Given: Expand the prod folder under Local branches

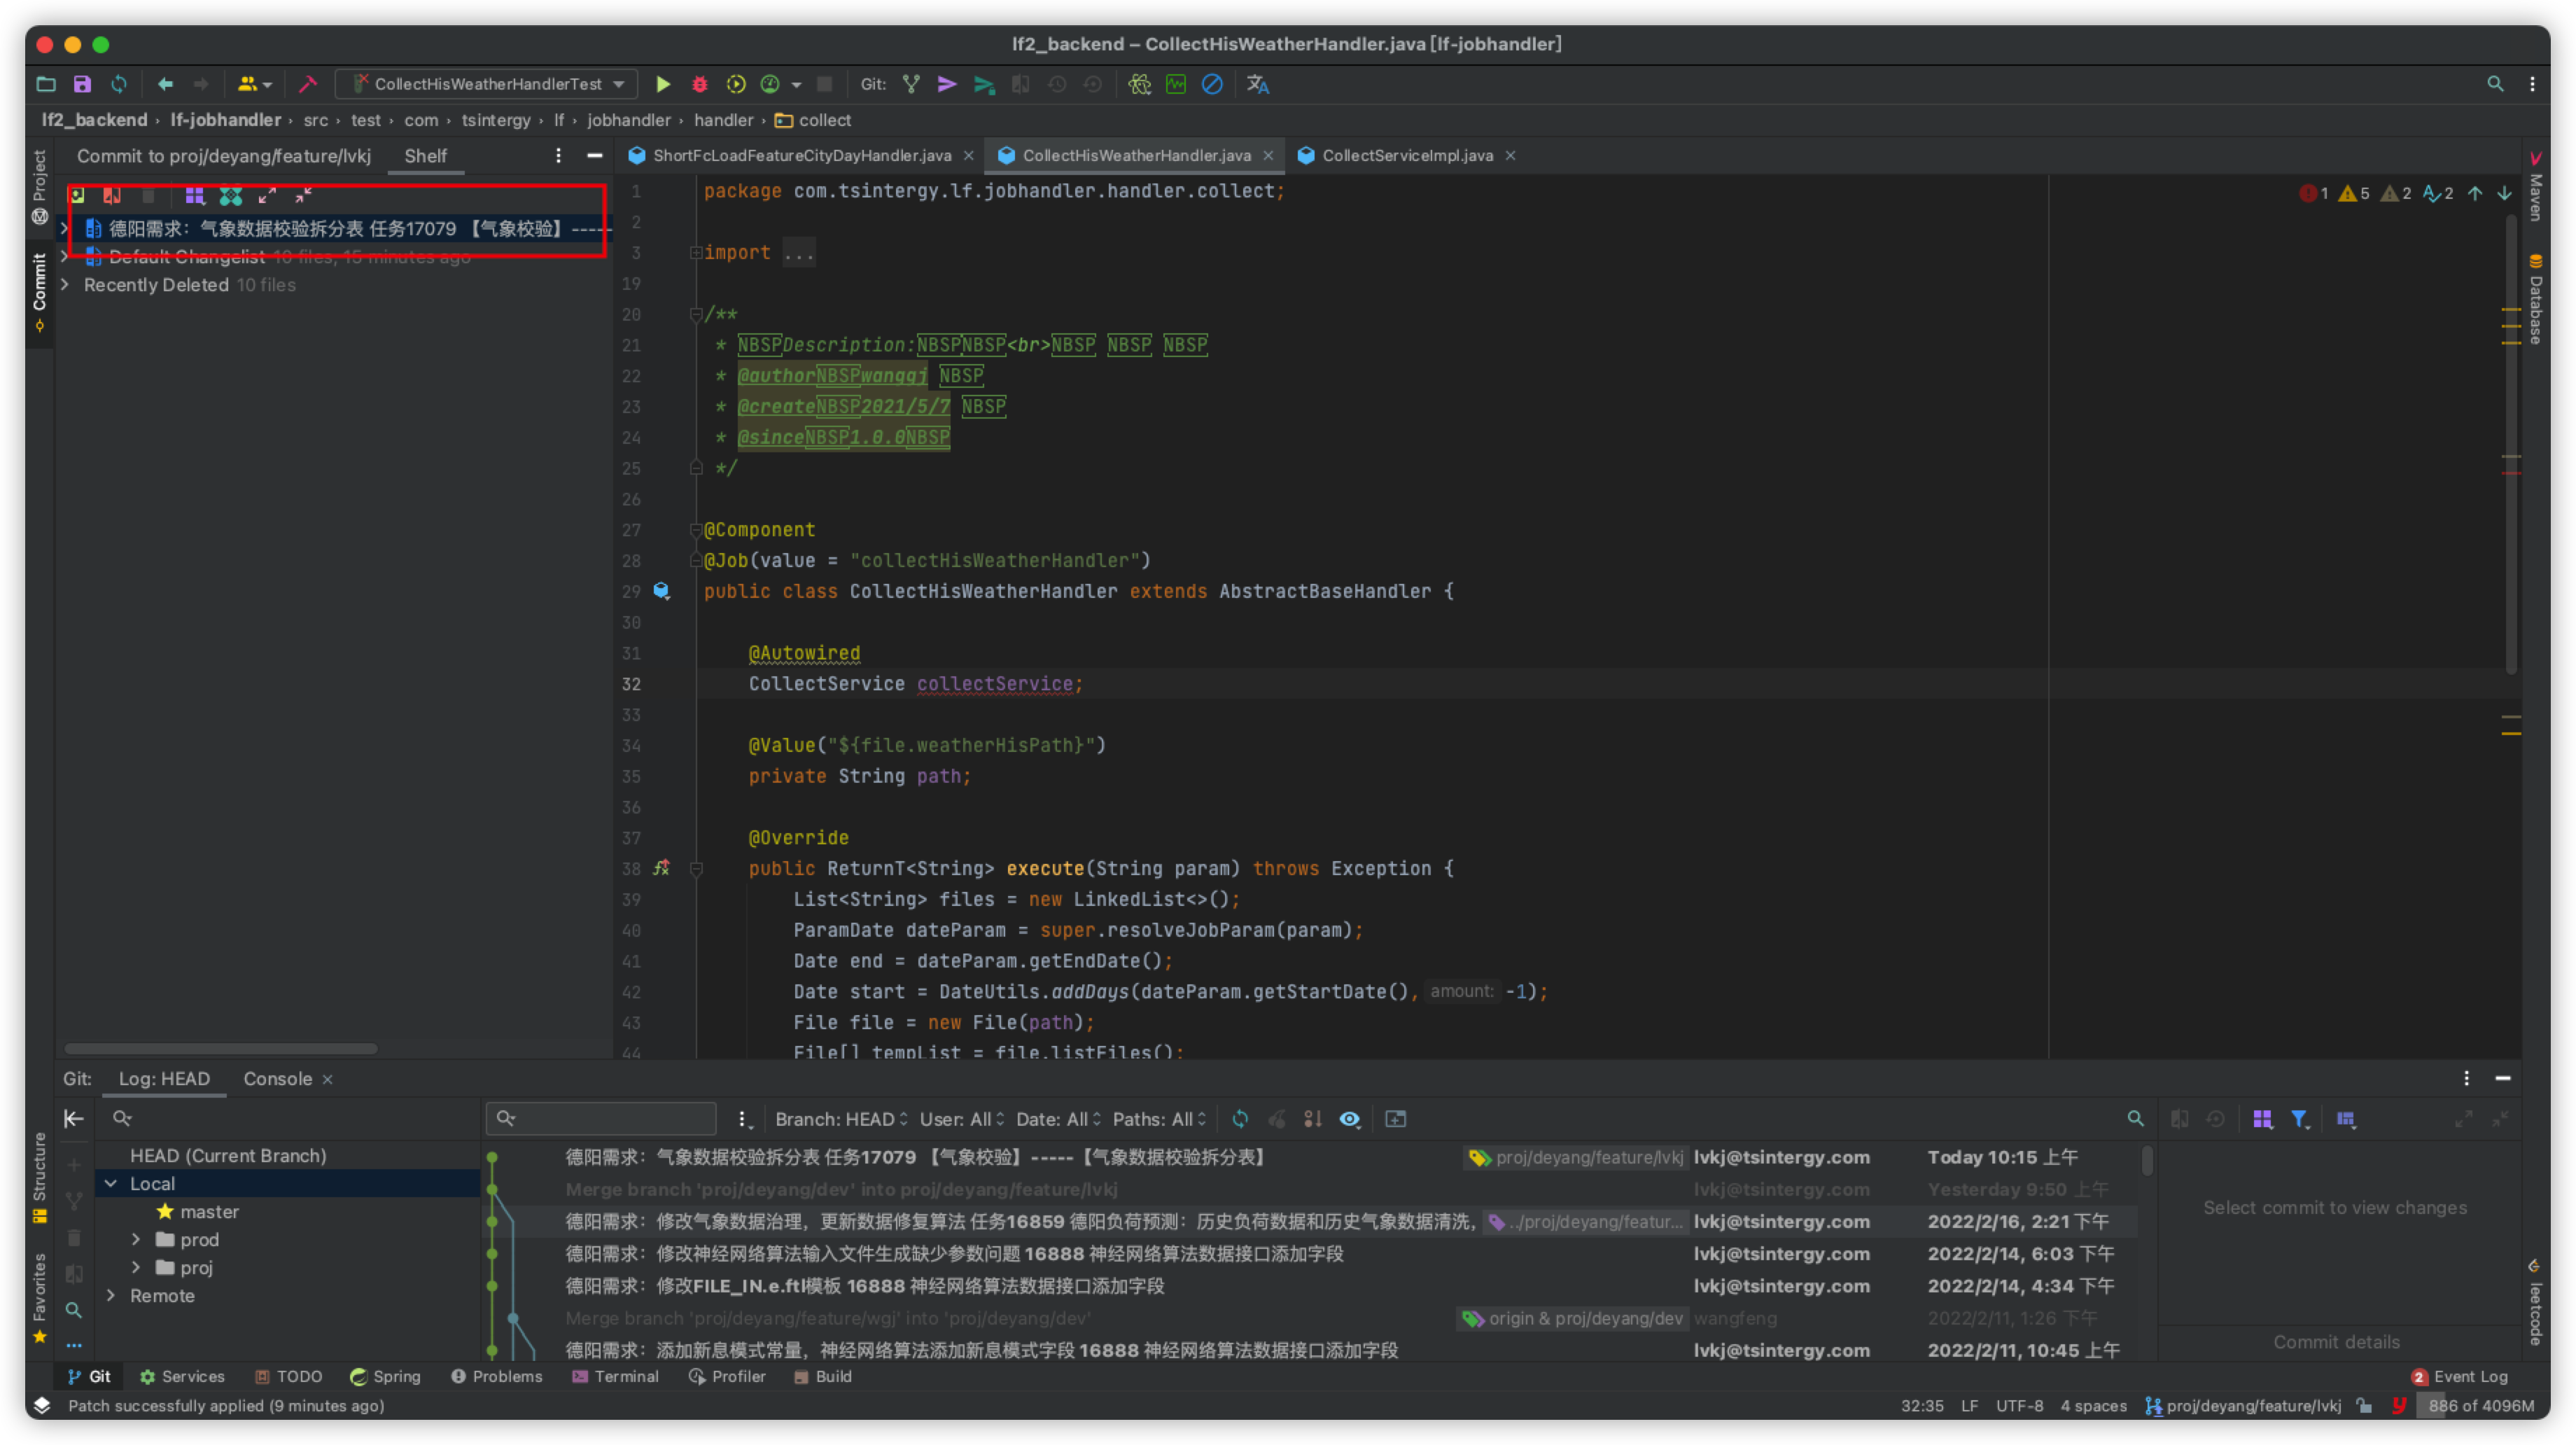Looking at the screenshot, I should click(136, 1240).
